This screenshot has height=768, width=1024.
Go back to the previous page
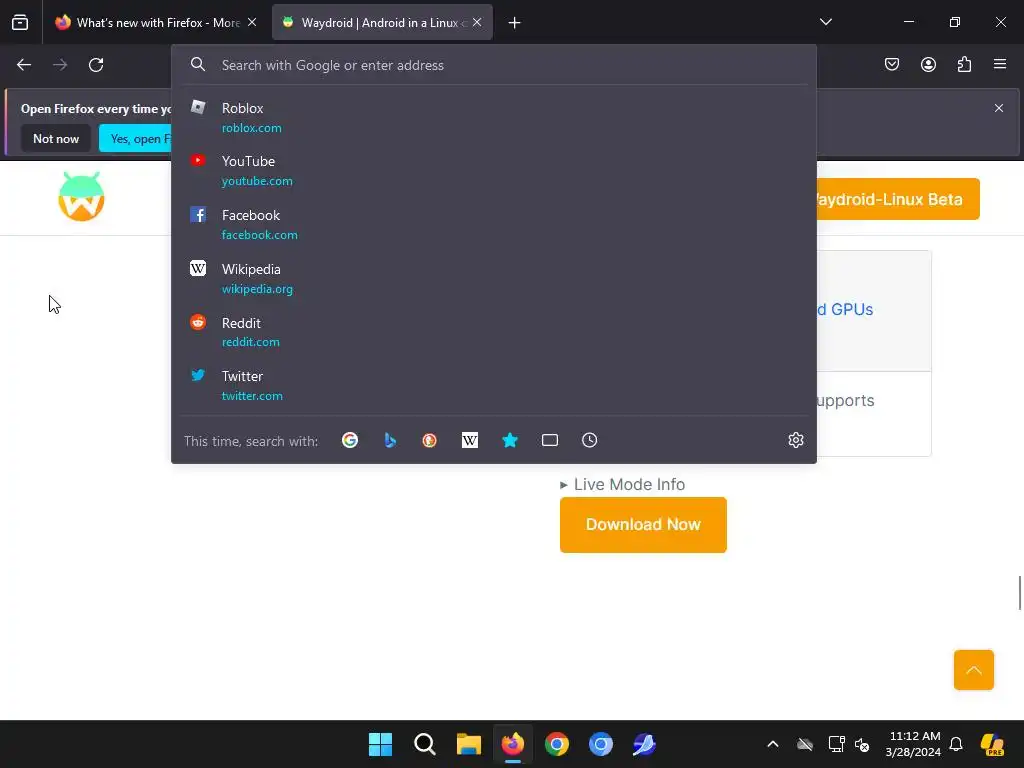coord(24,65)
